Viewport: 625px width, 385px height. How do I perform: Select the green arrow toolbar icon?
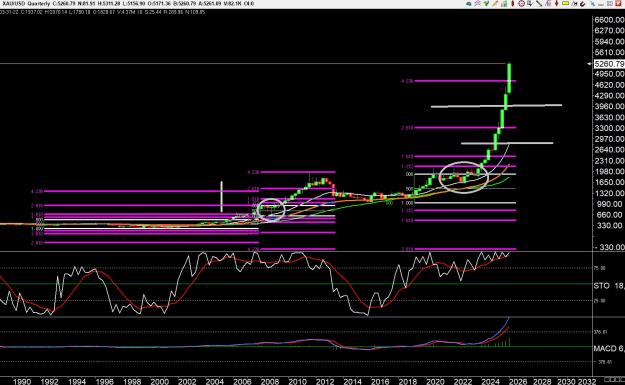(486, 4)
